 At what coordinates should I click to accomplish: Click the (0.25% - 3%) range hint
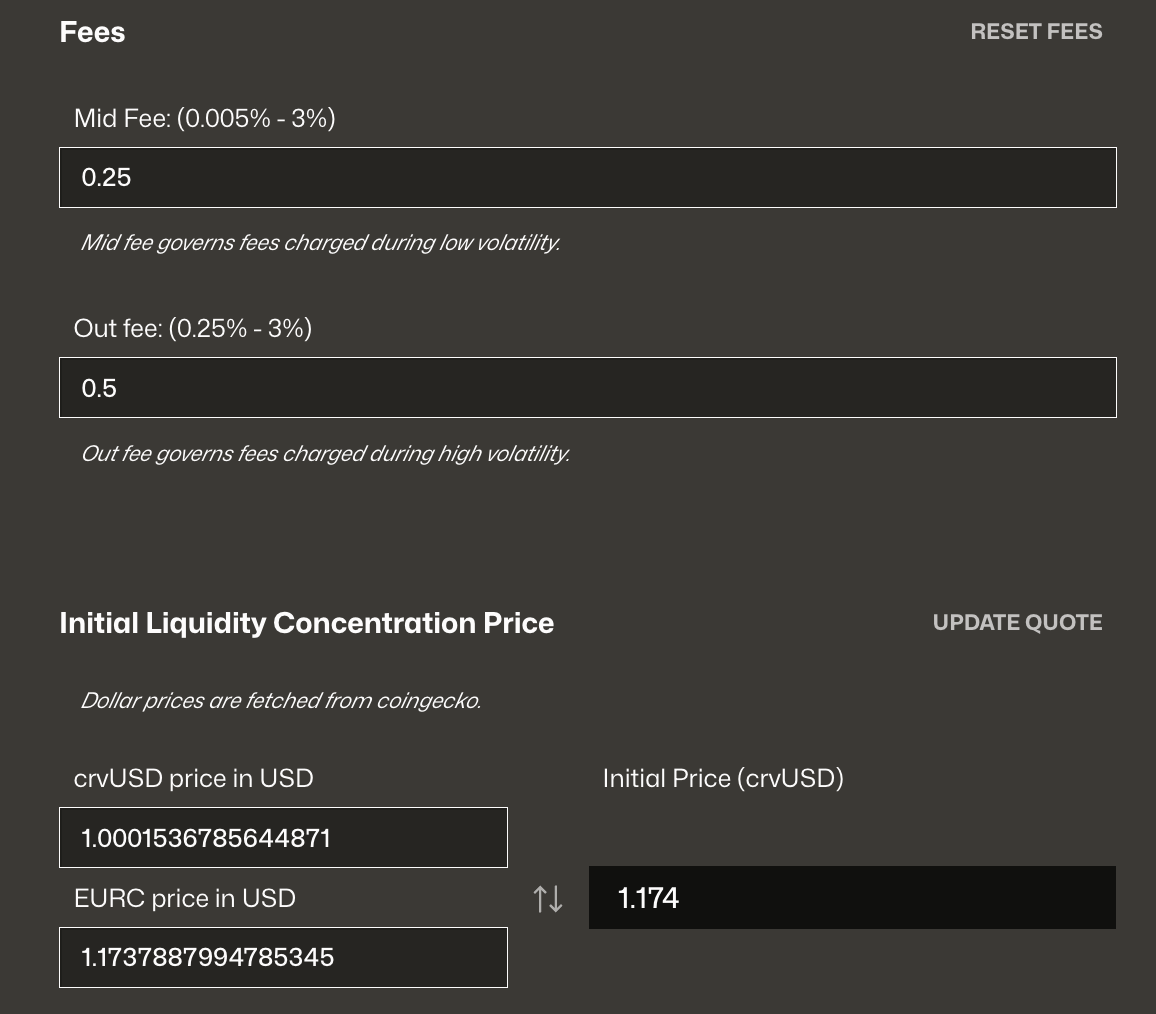[240, 328]
